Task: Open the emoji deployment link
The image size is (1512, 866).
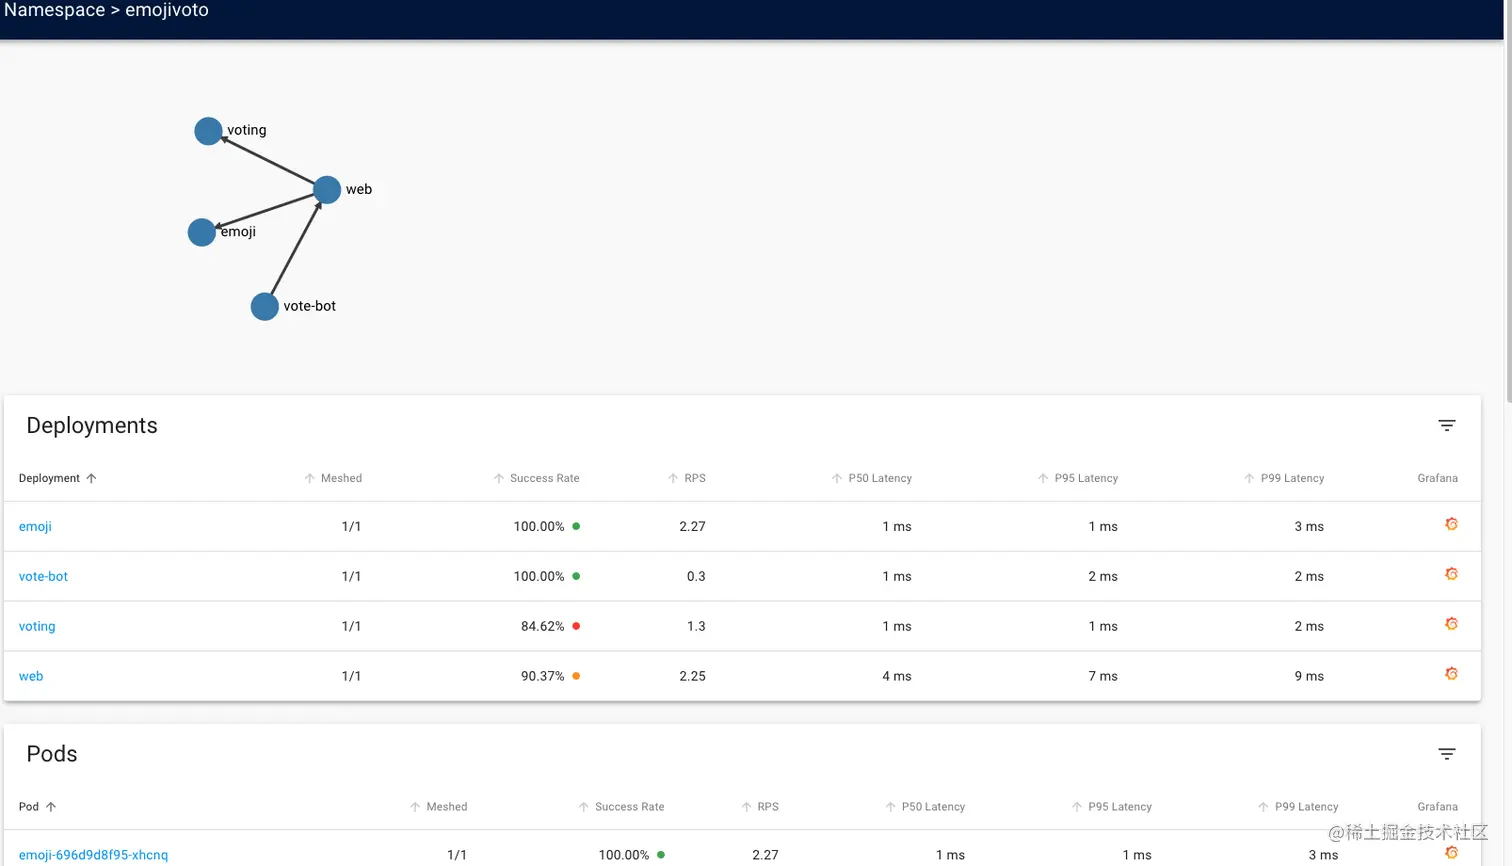Action: pos(35,526)
